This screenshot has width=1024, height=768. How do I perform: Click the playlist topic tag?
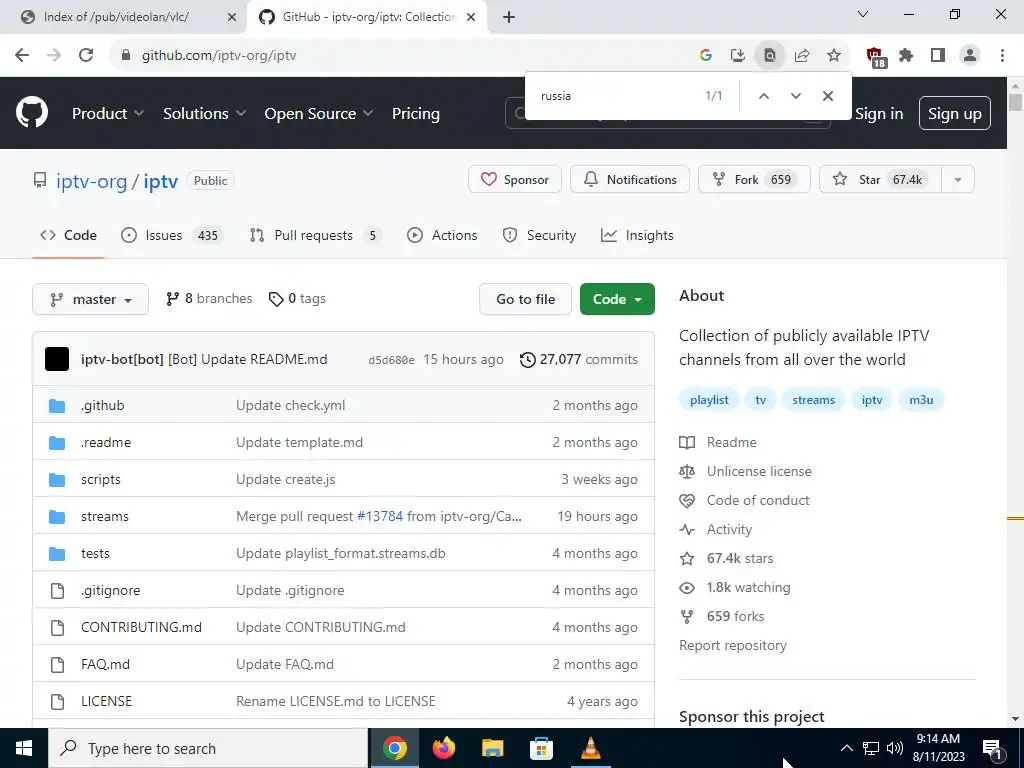709,400
